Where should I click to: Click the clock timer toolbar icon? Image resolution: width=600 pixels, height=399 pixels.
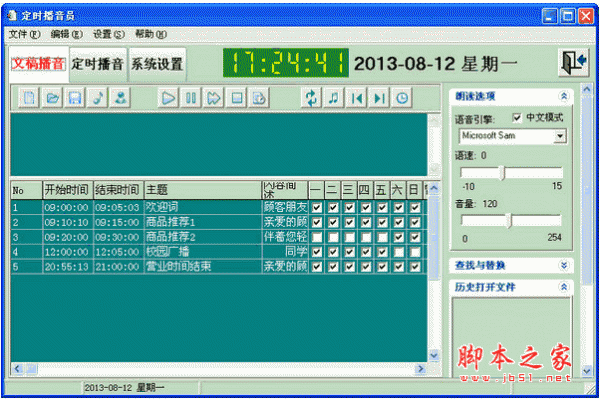[402, 98]
